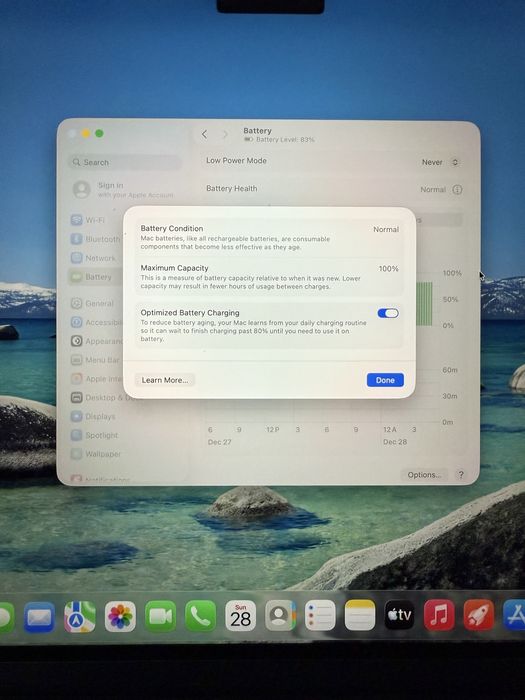Select Wallpaper in the sidebar
The width and height of the screenshot is (525, 700).
tap(96, 454)
